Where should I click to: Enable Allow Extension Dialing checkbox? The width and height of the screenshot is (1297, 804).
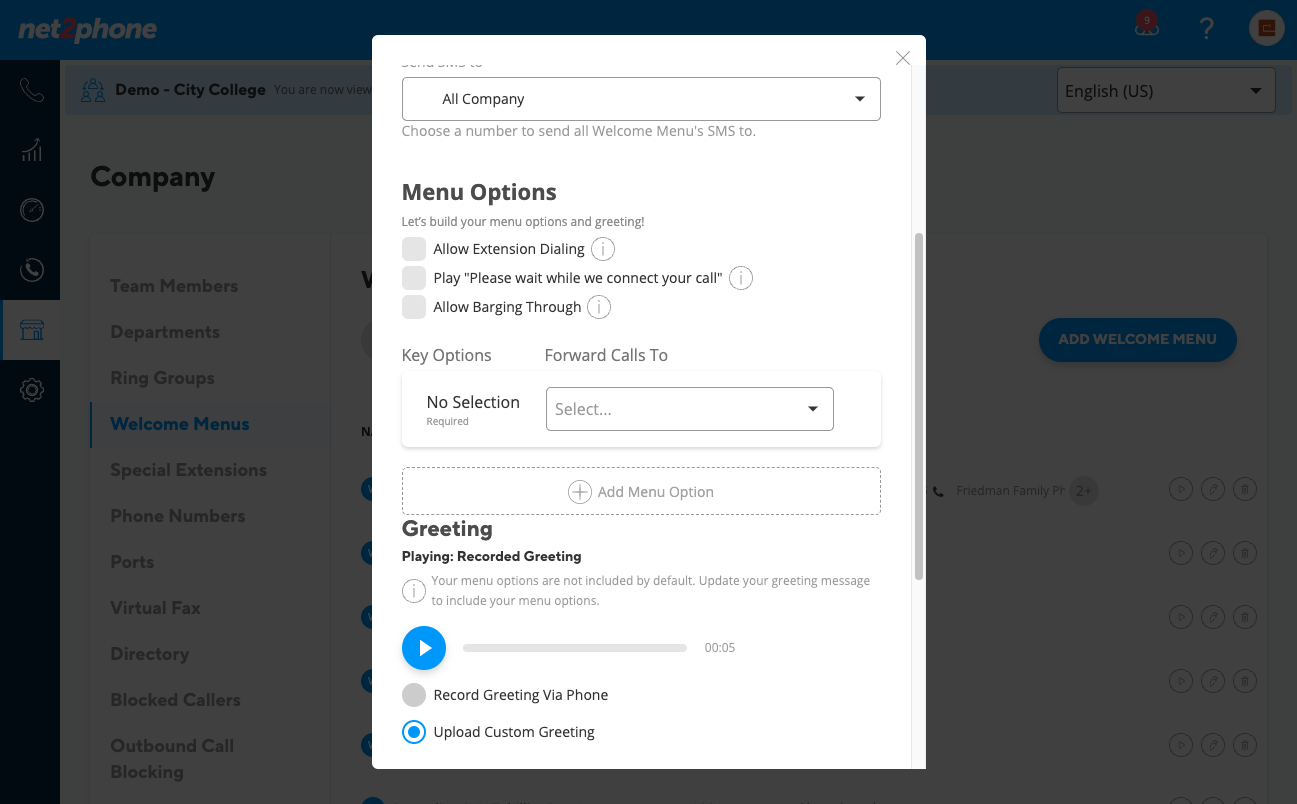point(414,249)
